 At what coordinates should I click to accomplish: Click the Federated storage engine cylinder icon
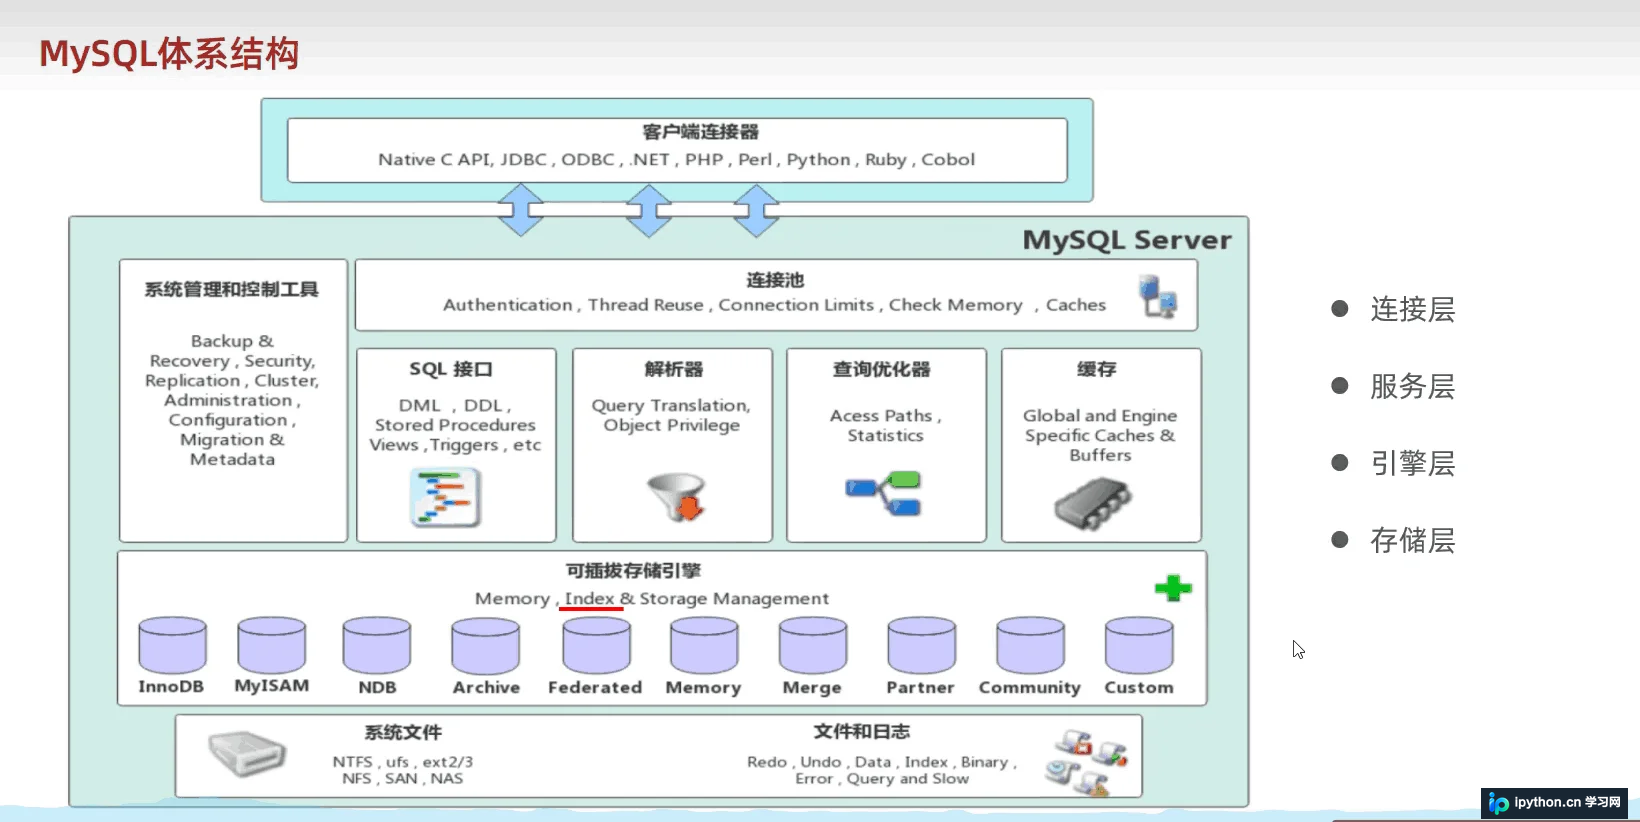pos(597,645)
